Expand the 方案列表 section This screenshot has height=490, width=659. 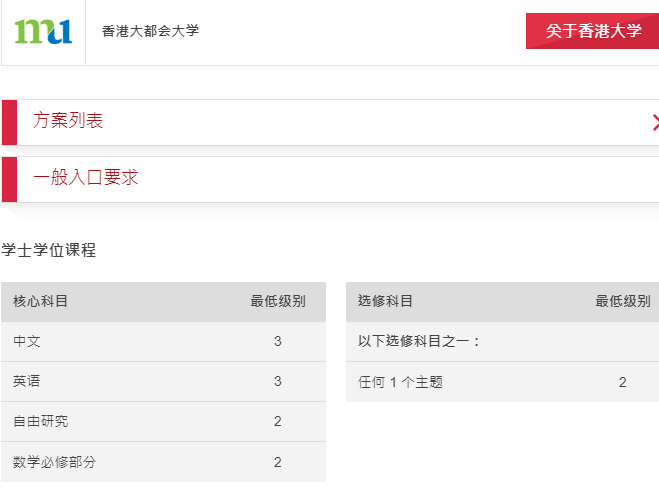point(330,122)
